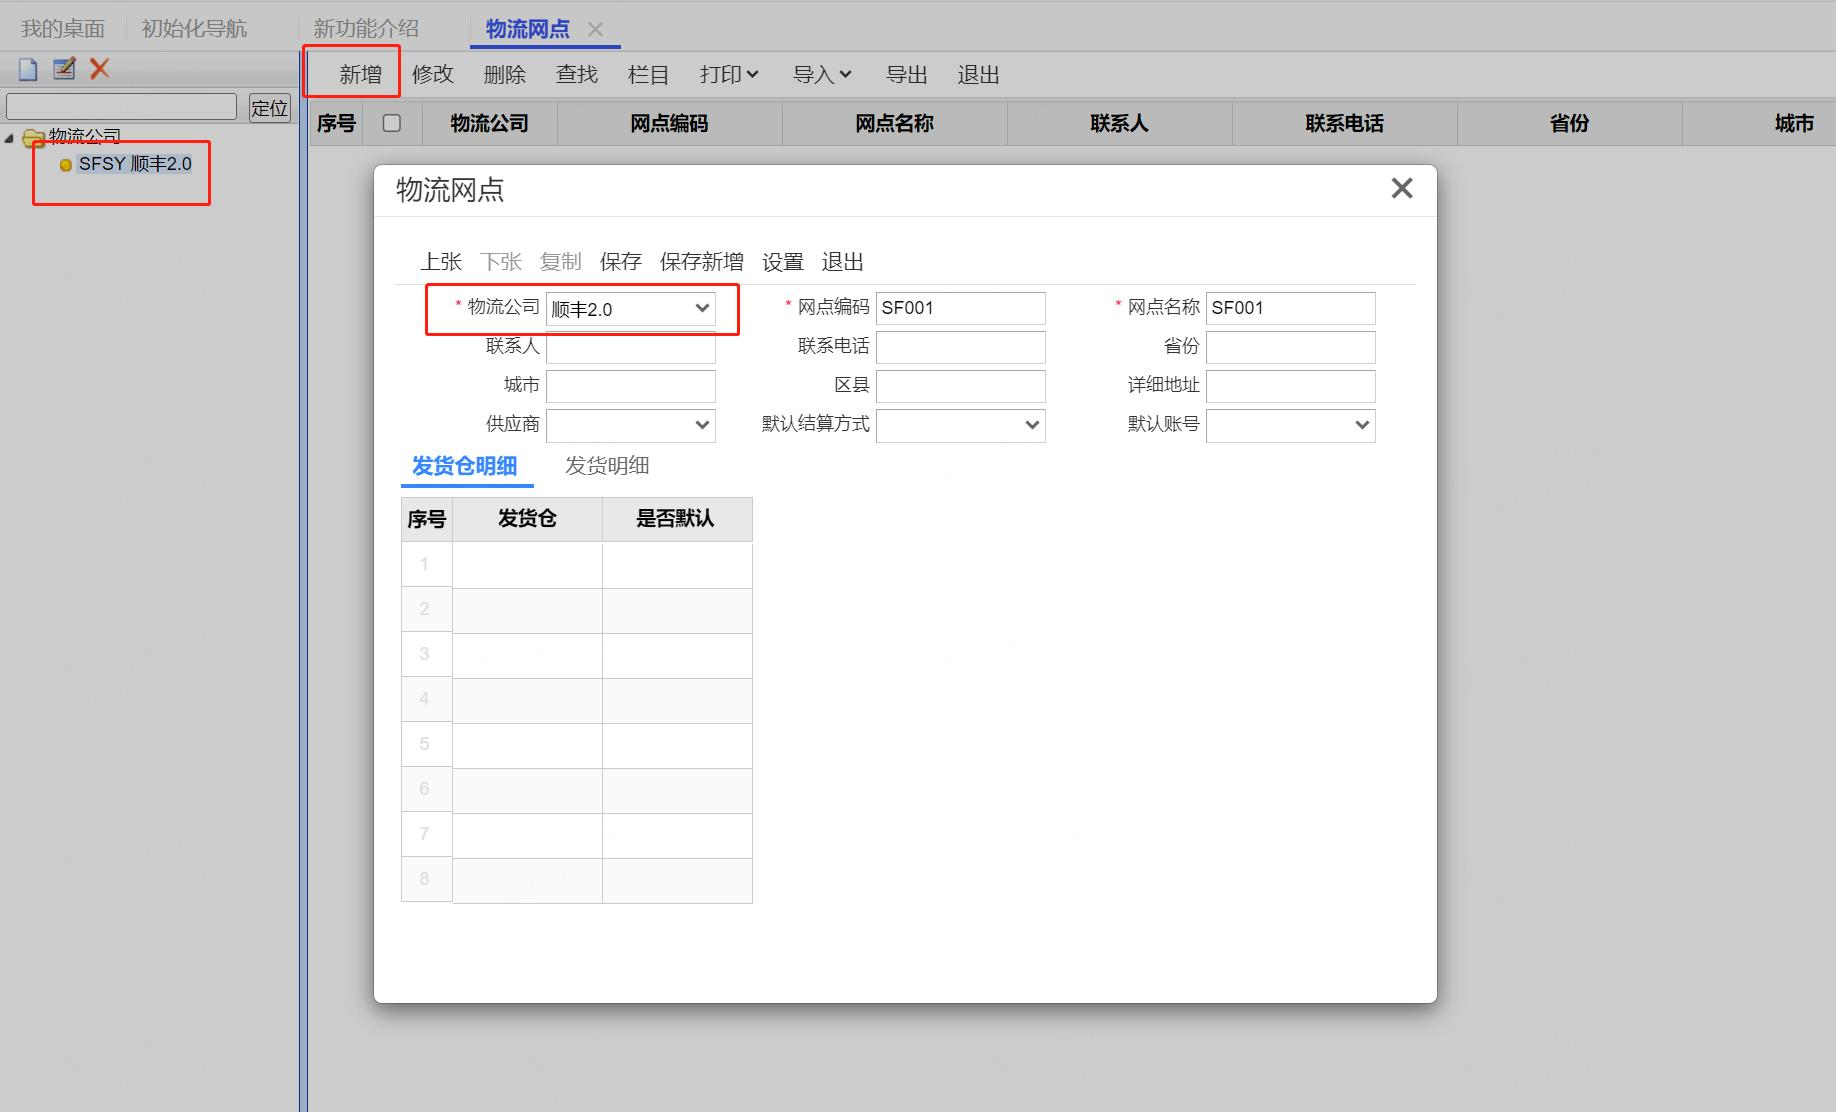Click the 区县 input field

[961, 386]
